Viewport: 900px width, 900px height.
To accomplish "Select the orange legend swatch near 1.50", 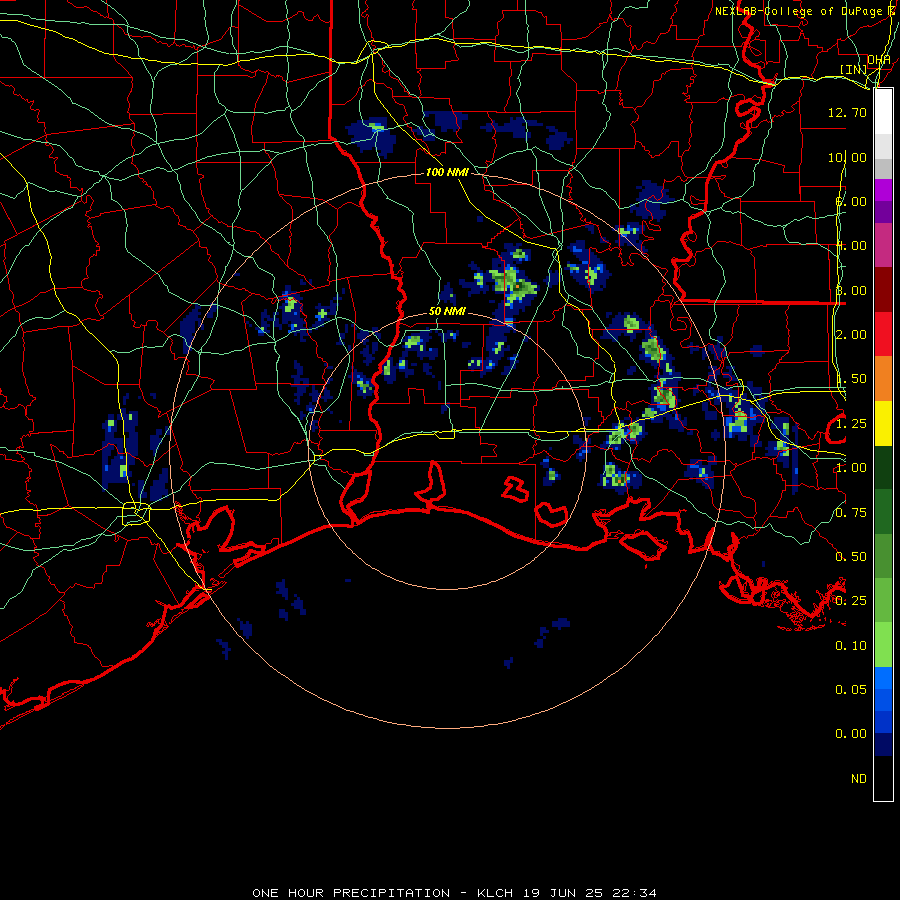I will [883, 378].
